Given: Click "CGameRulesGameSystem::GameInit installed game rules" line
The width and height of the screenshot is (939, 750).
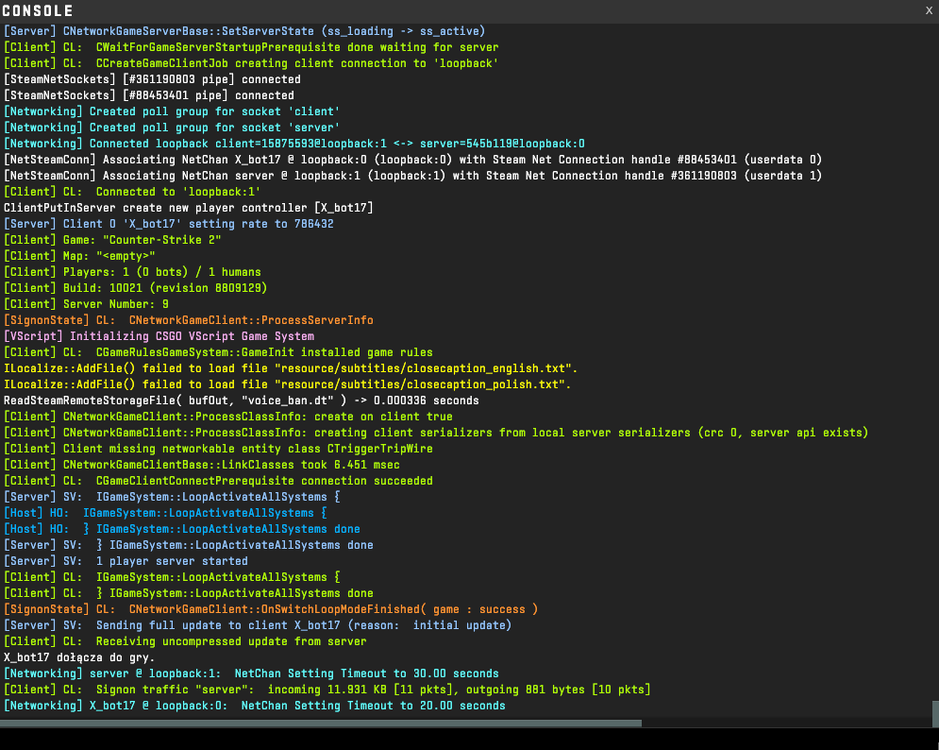Looking at the screenshot, I should [x=218, y=353].
